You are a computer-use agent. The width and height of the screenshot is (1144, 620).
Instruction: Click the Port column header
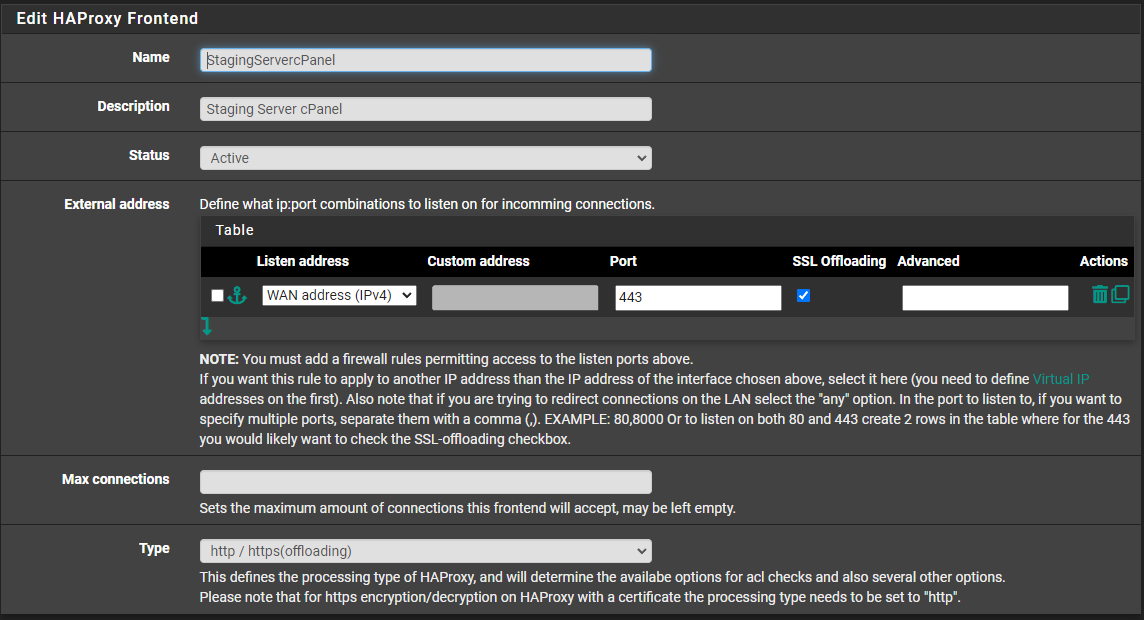tap(623, 261)
